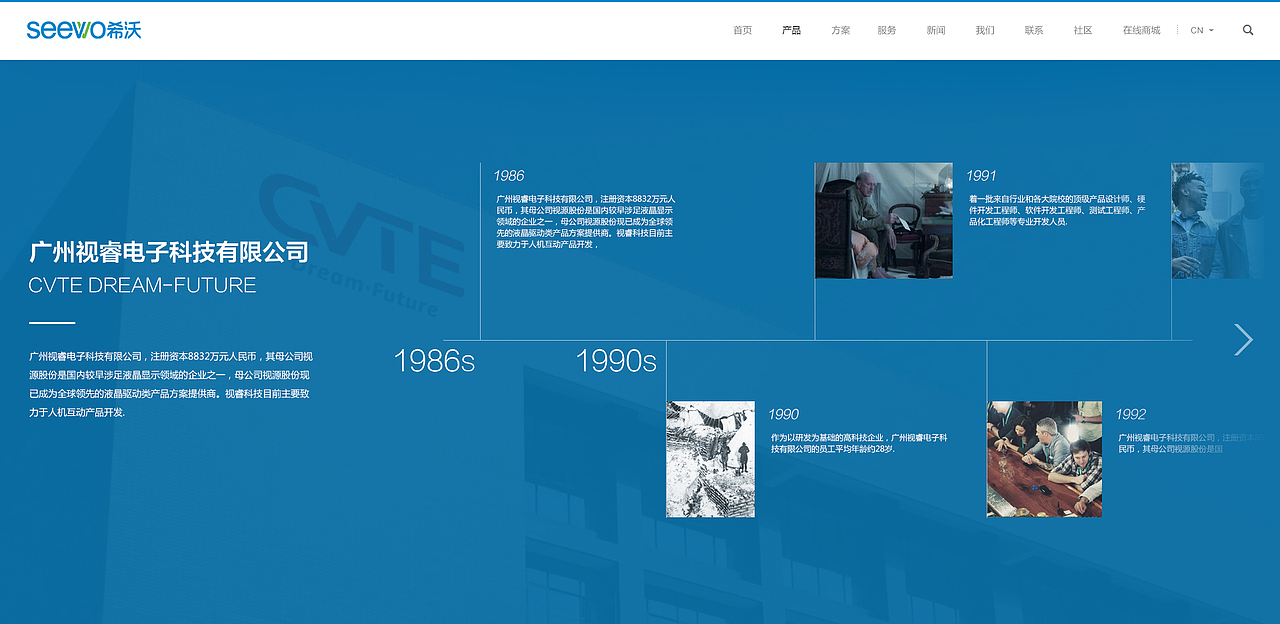Image resolution: width=1280 pixels, height=624 pixels.
Task: Open the 社区 menu item
Action: (1083, 30)
